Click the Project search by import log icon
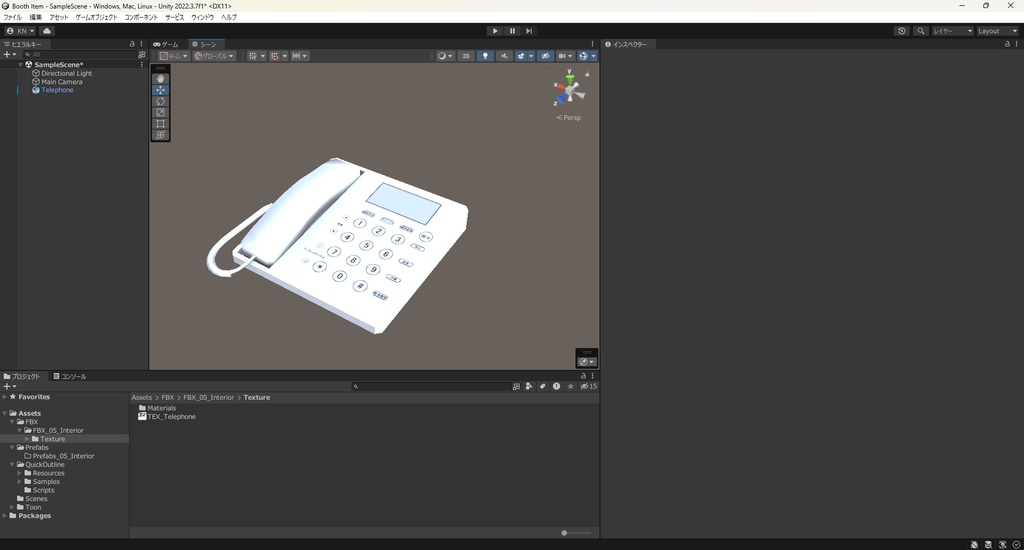The height and width of the screenshot is (550, 1024). [556, 386]
